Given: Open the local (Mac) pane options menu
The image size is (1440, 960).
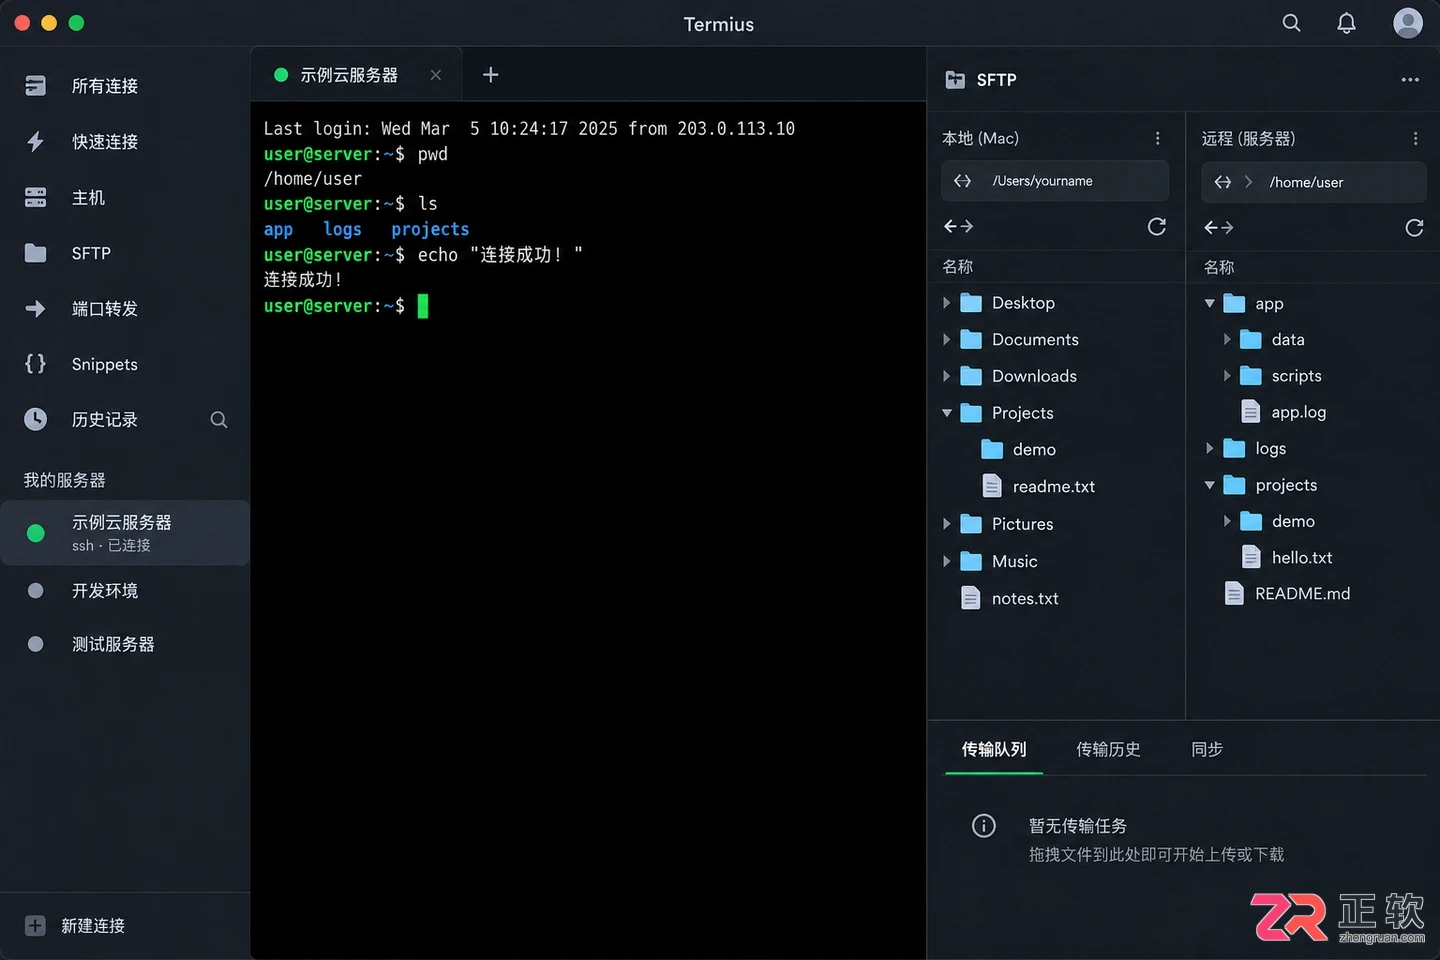Looking at the screenshot, I should click(1158, 138).
